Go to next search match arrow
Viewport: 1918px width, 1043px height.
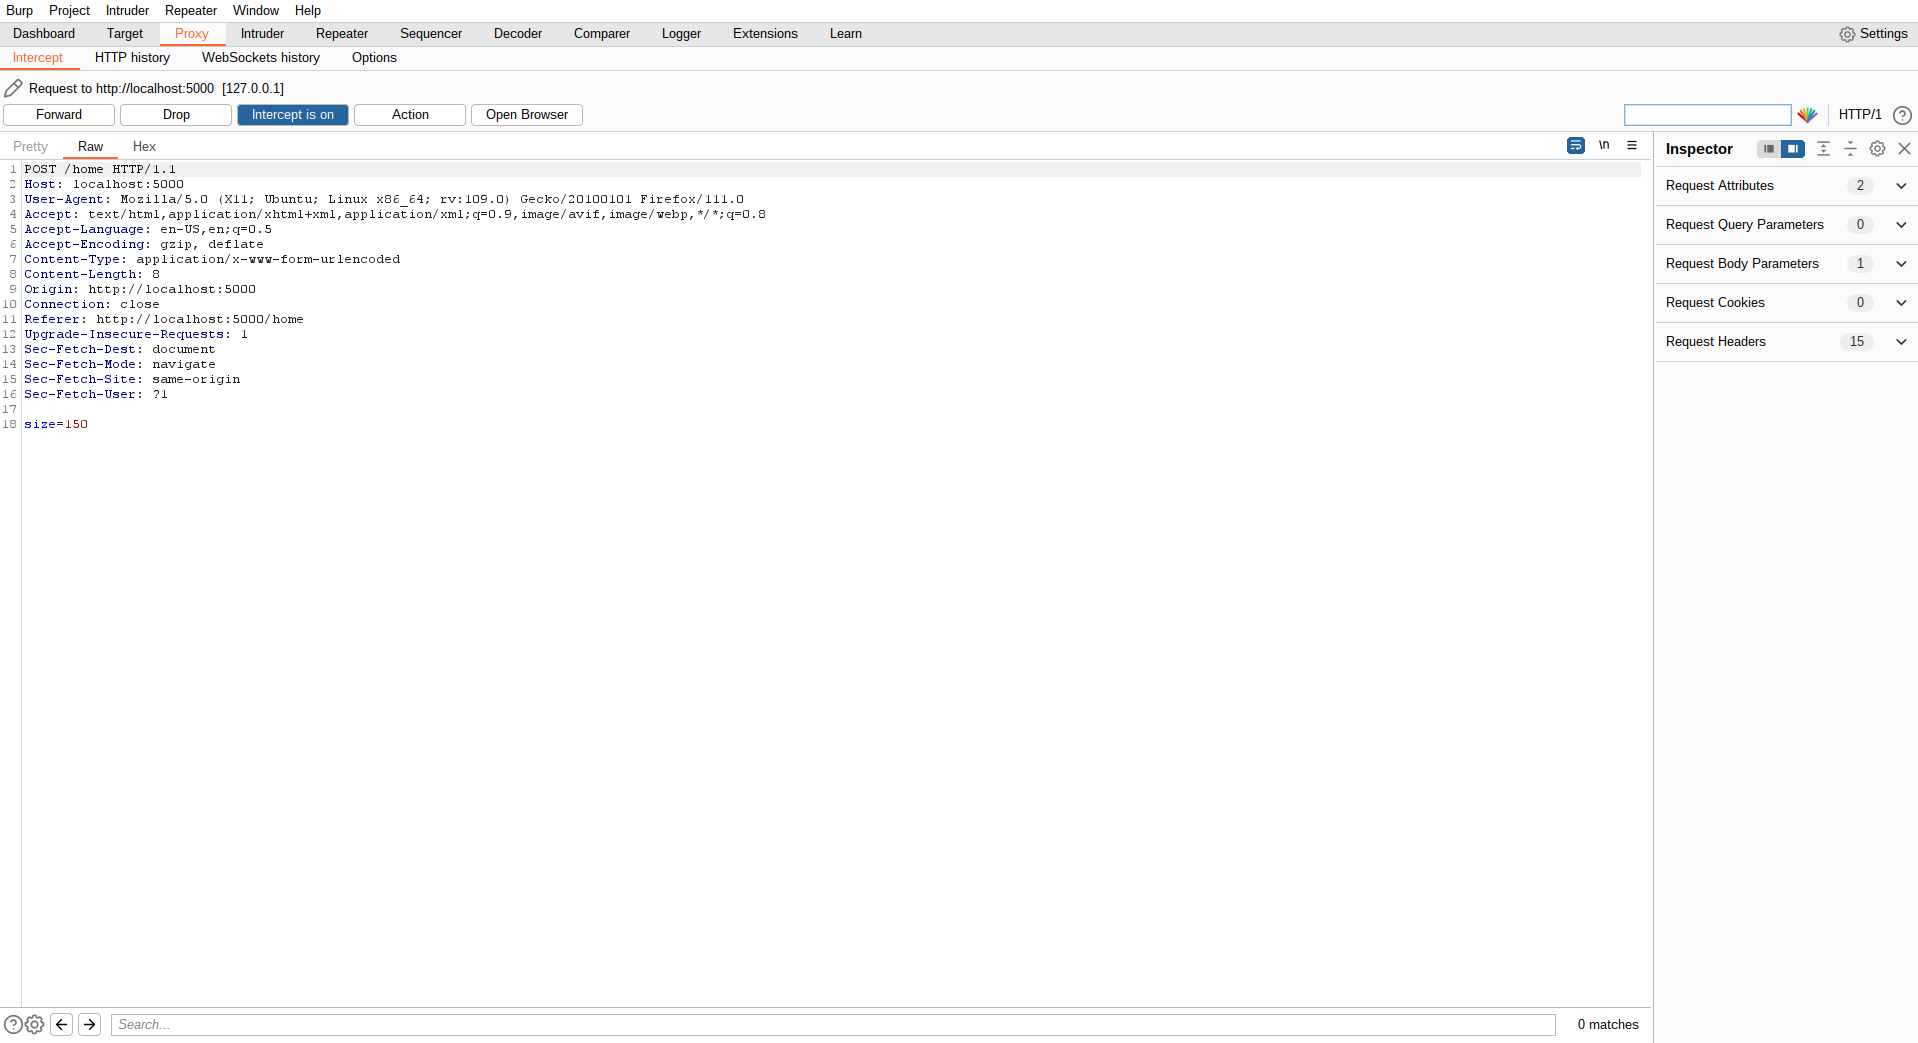pos(89,1024)
